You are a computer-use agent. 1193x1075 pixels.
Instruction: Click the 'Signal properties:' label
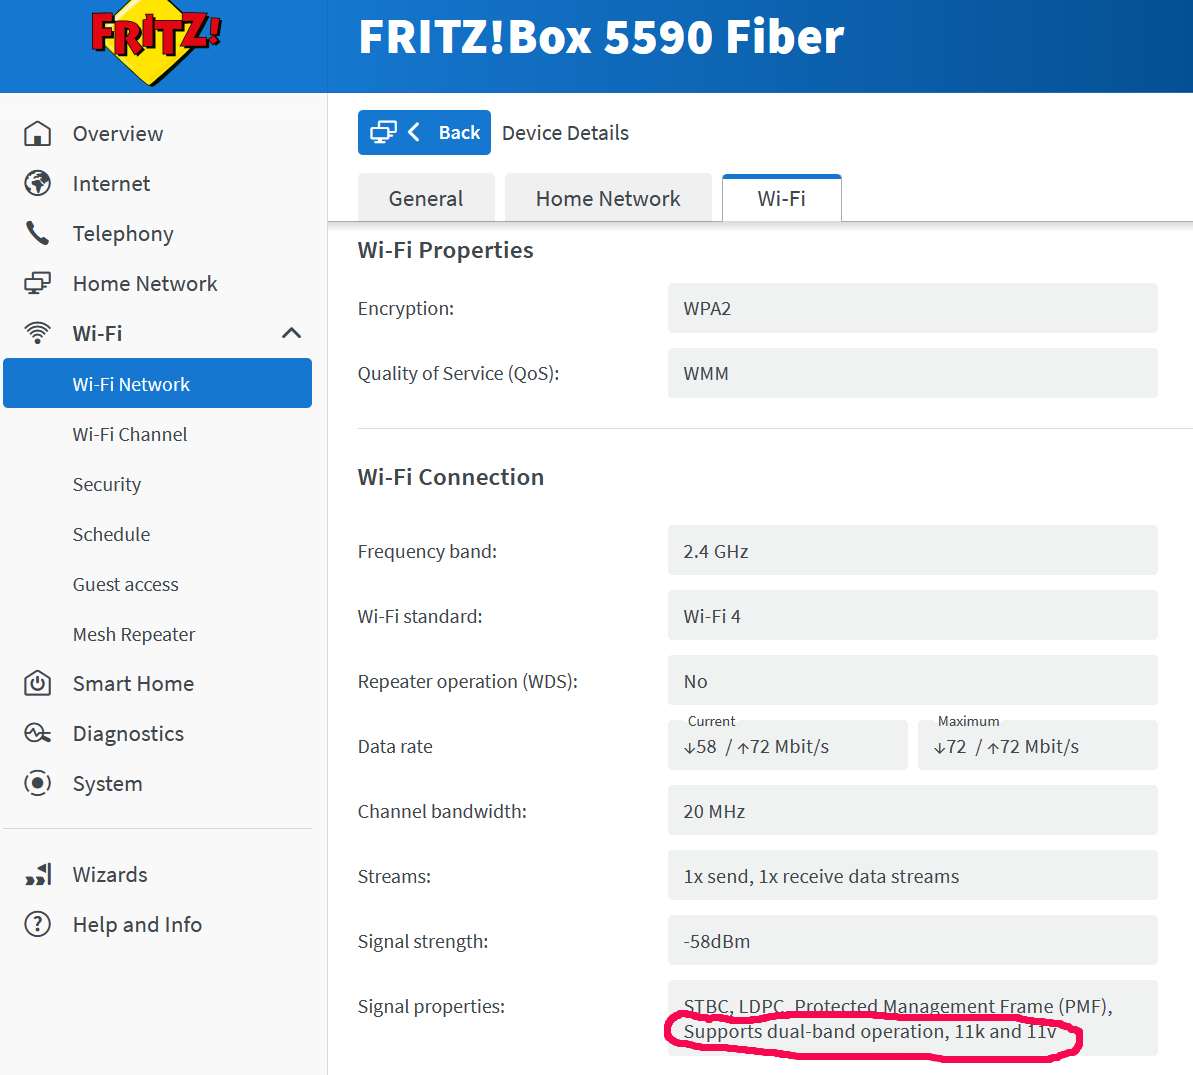coord(431,1007)
